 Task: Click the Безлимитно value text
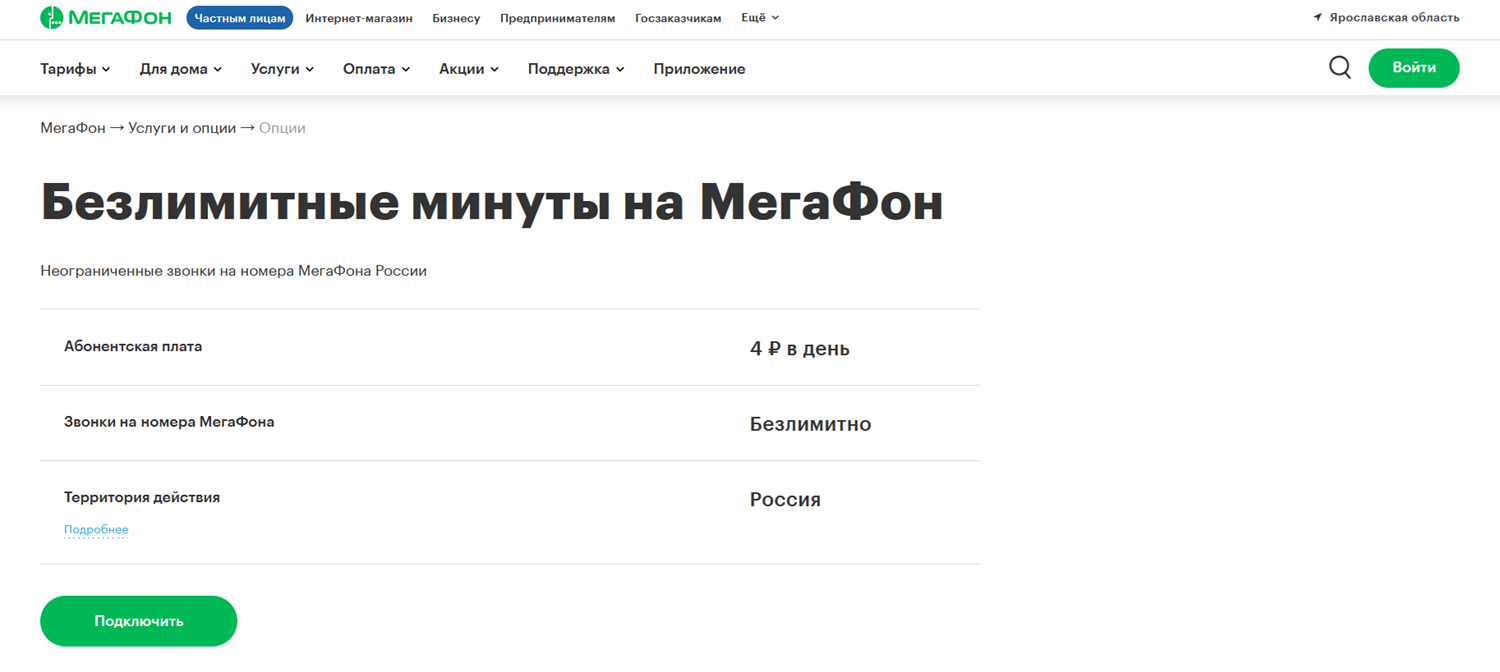(x=811, y=424)
